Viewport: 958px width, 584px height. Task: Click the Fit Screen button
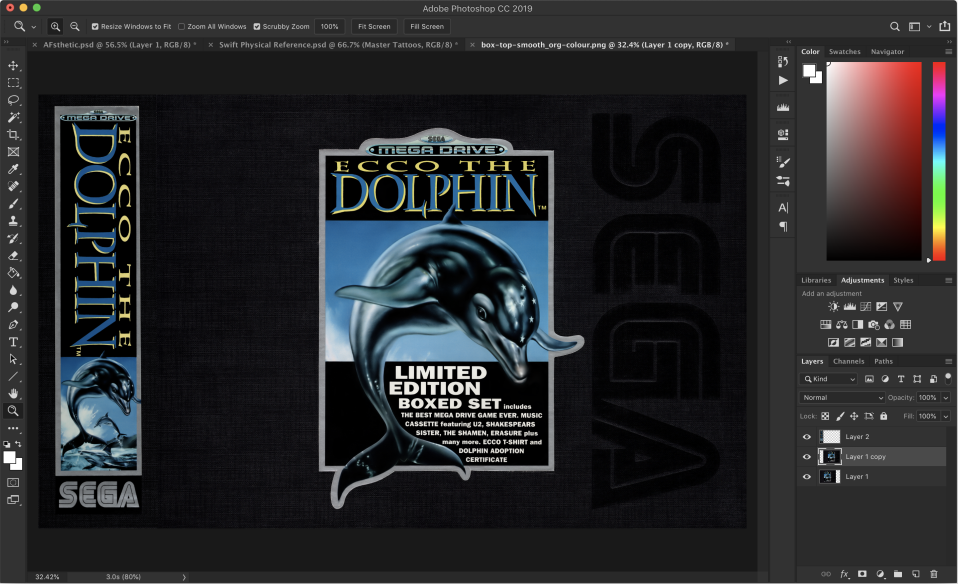tap(373, 26)
